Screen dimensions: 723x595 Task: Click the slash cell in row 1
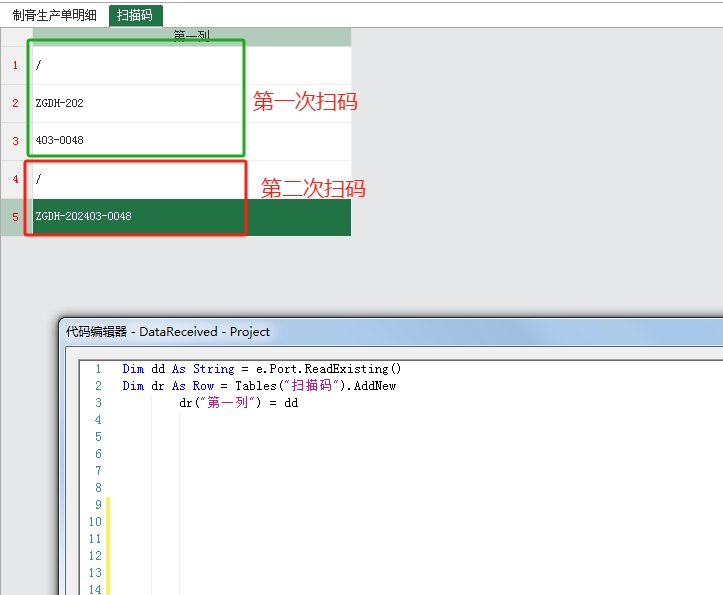point(192,65)
